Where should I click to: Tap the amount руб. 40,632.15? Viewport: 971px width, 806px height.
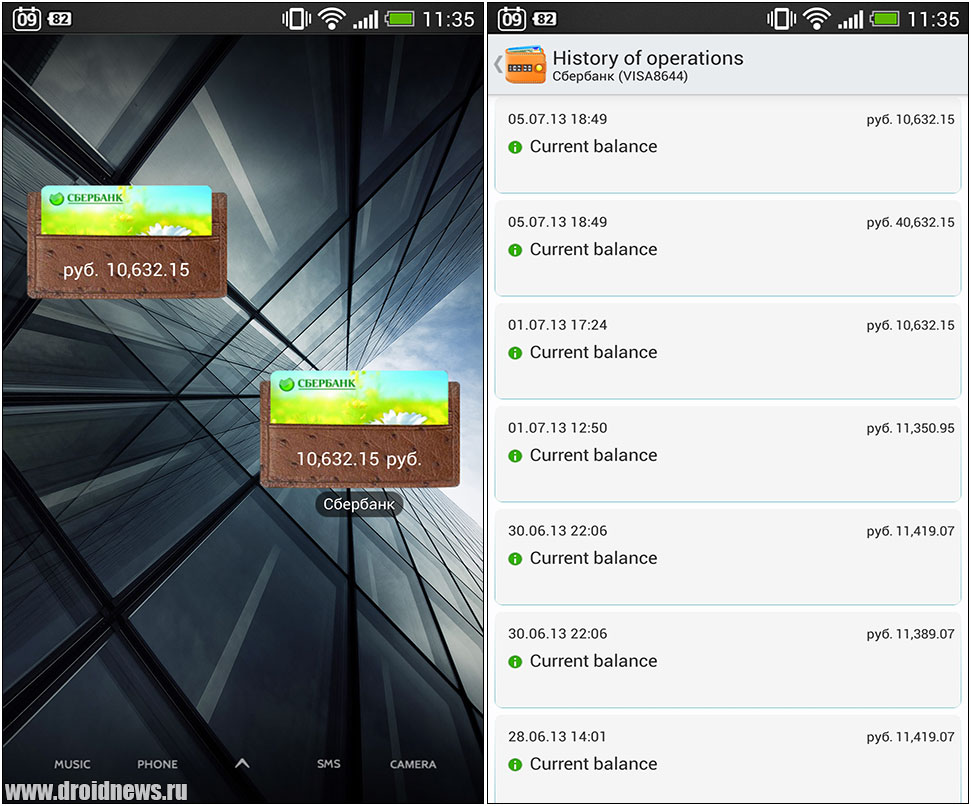[910, 222]
